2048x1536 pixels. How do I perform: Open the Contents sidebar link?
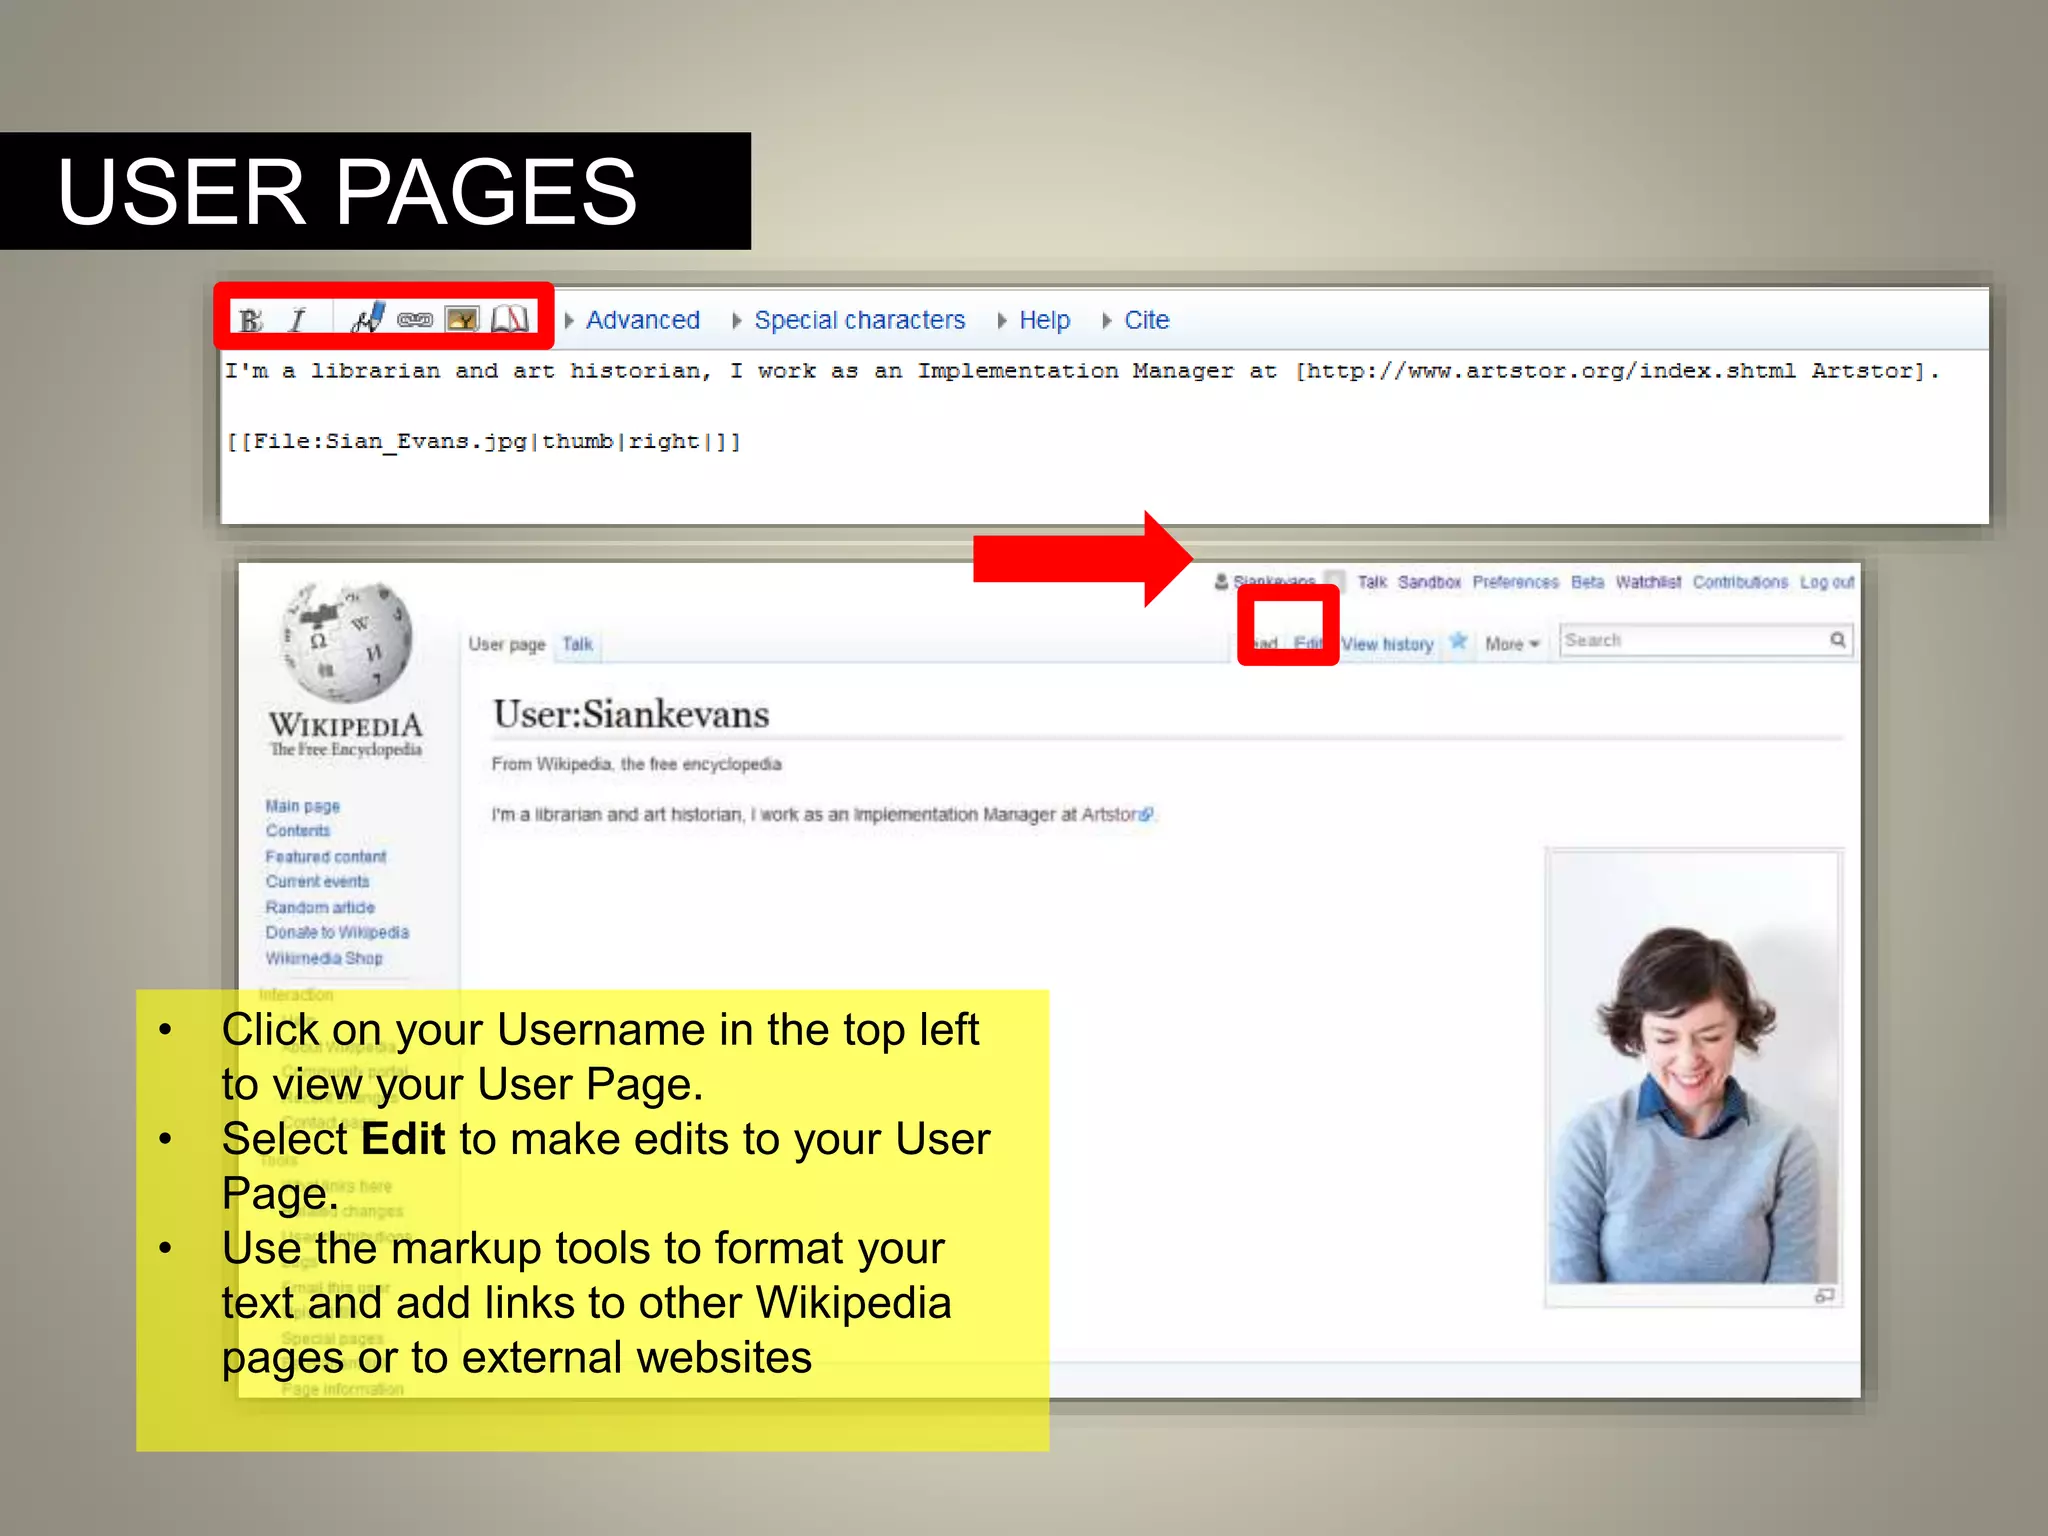coord(297,831)
